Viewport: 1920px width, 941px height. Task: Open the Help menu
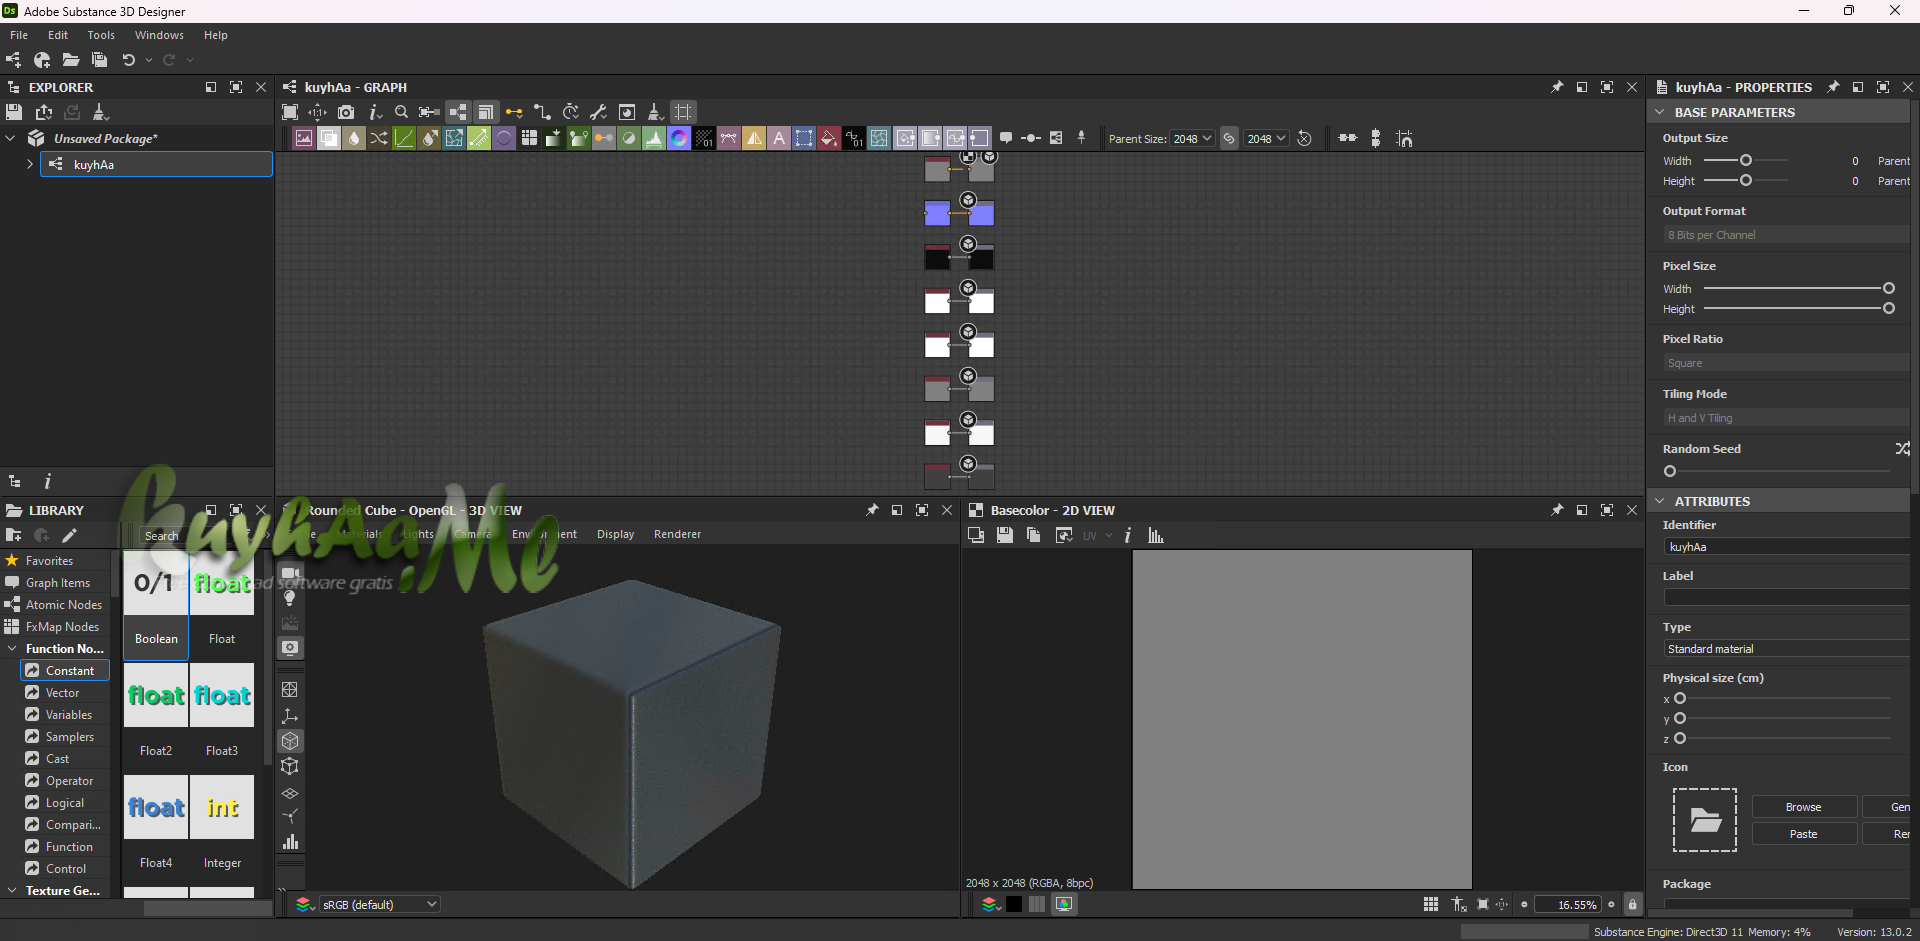216,35
